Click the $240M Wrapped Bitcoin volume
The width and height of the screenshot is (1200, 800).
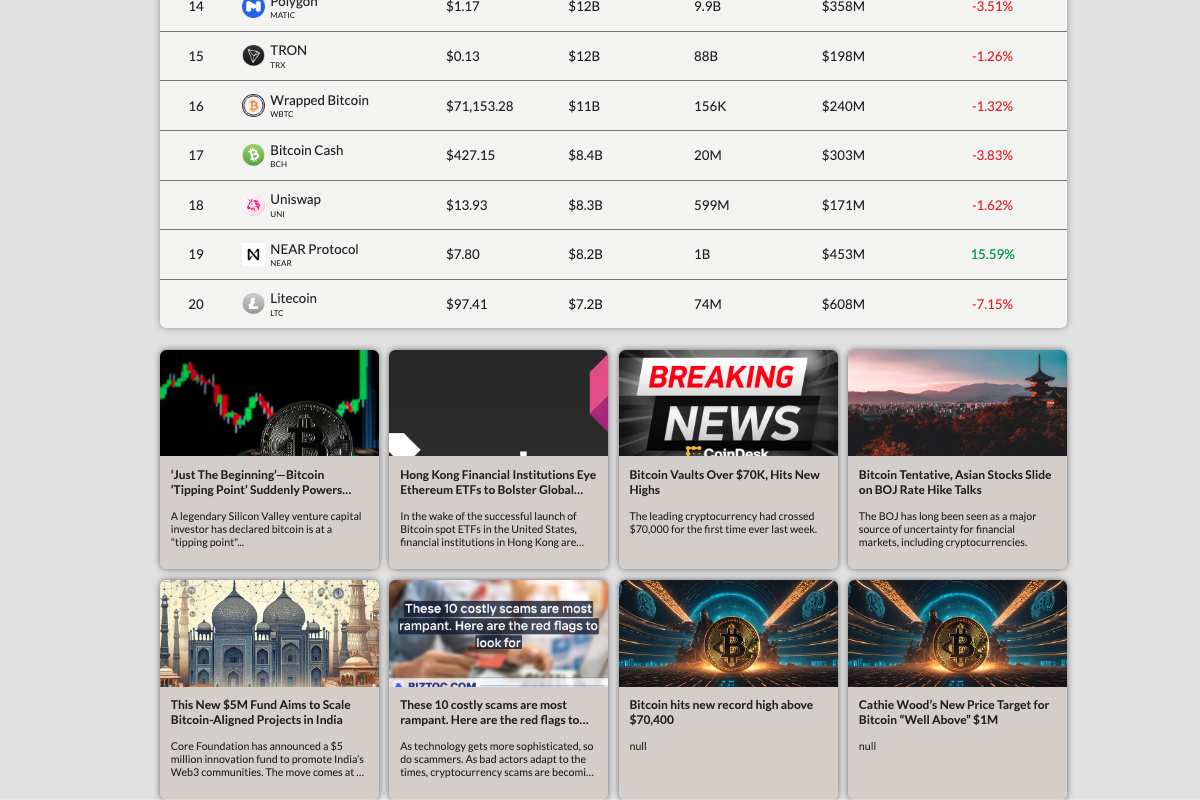pos(843,106)
